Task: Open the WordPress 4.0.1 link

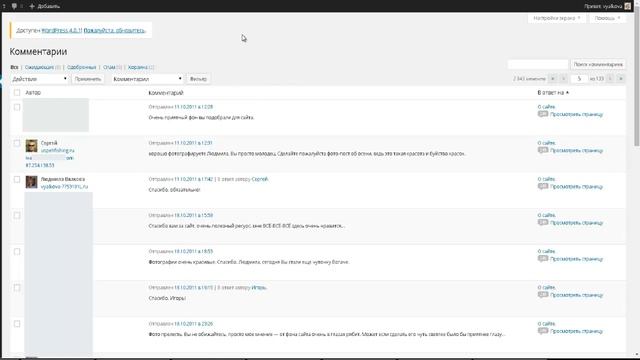Action: 62,30
